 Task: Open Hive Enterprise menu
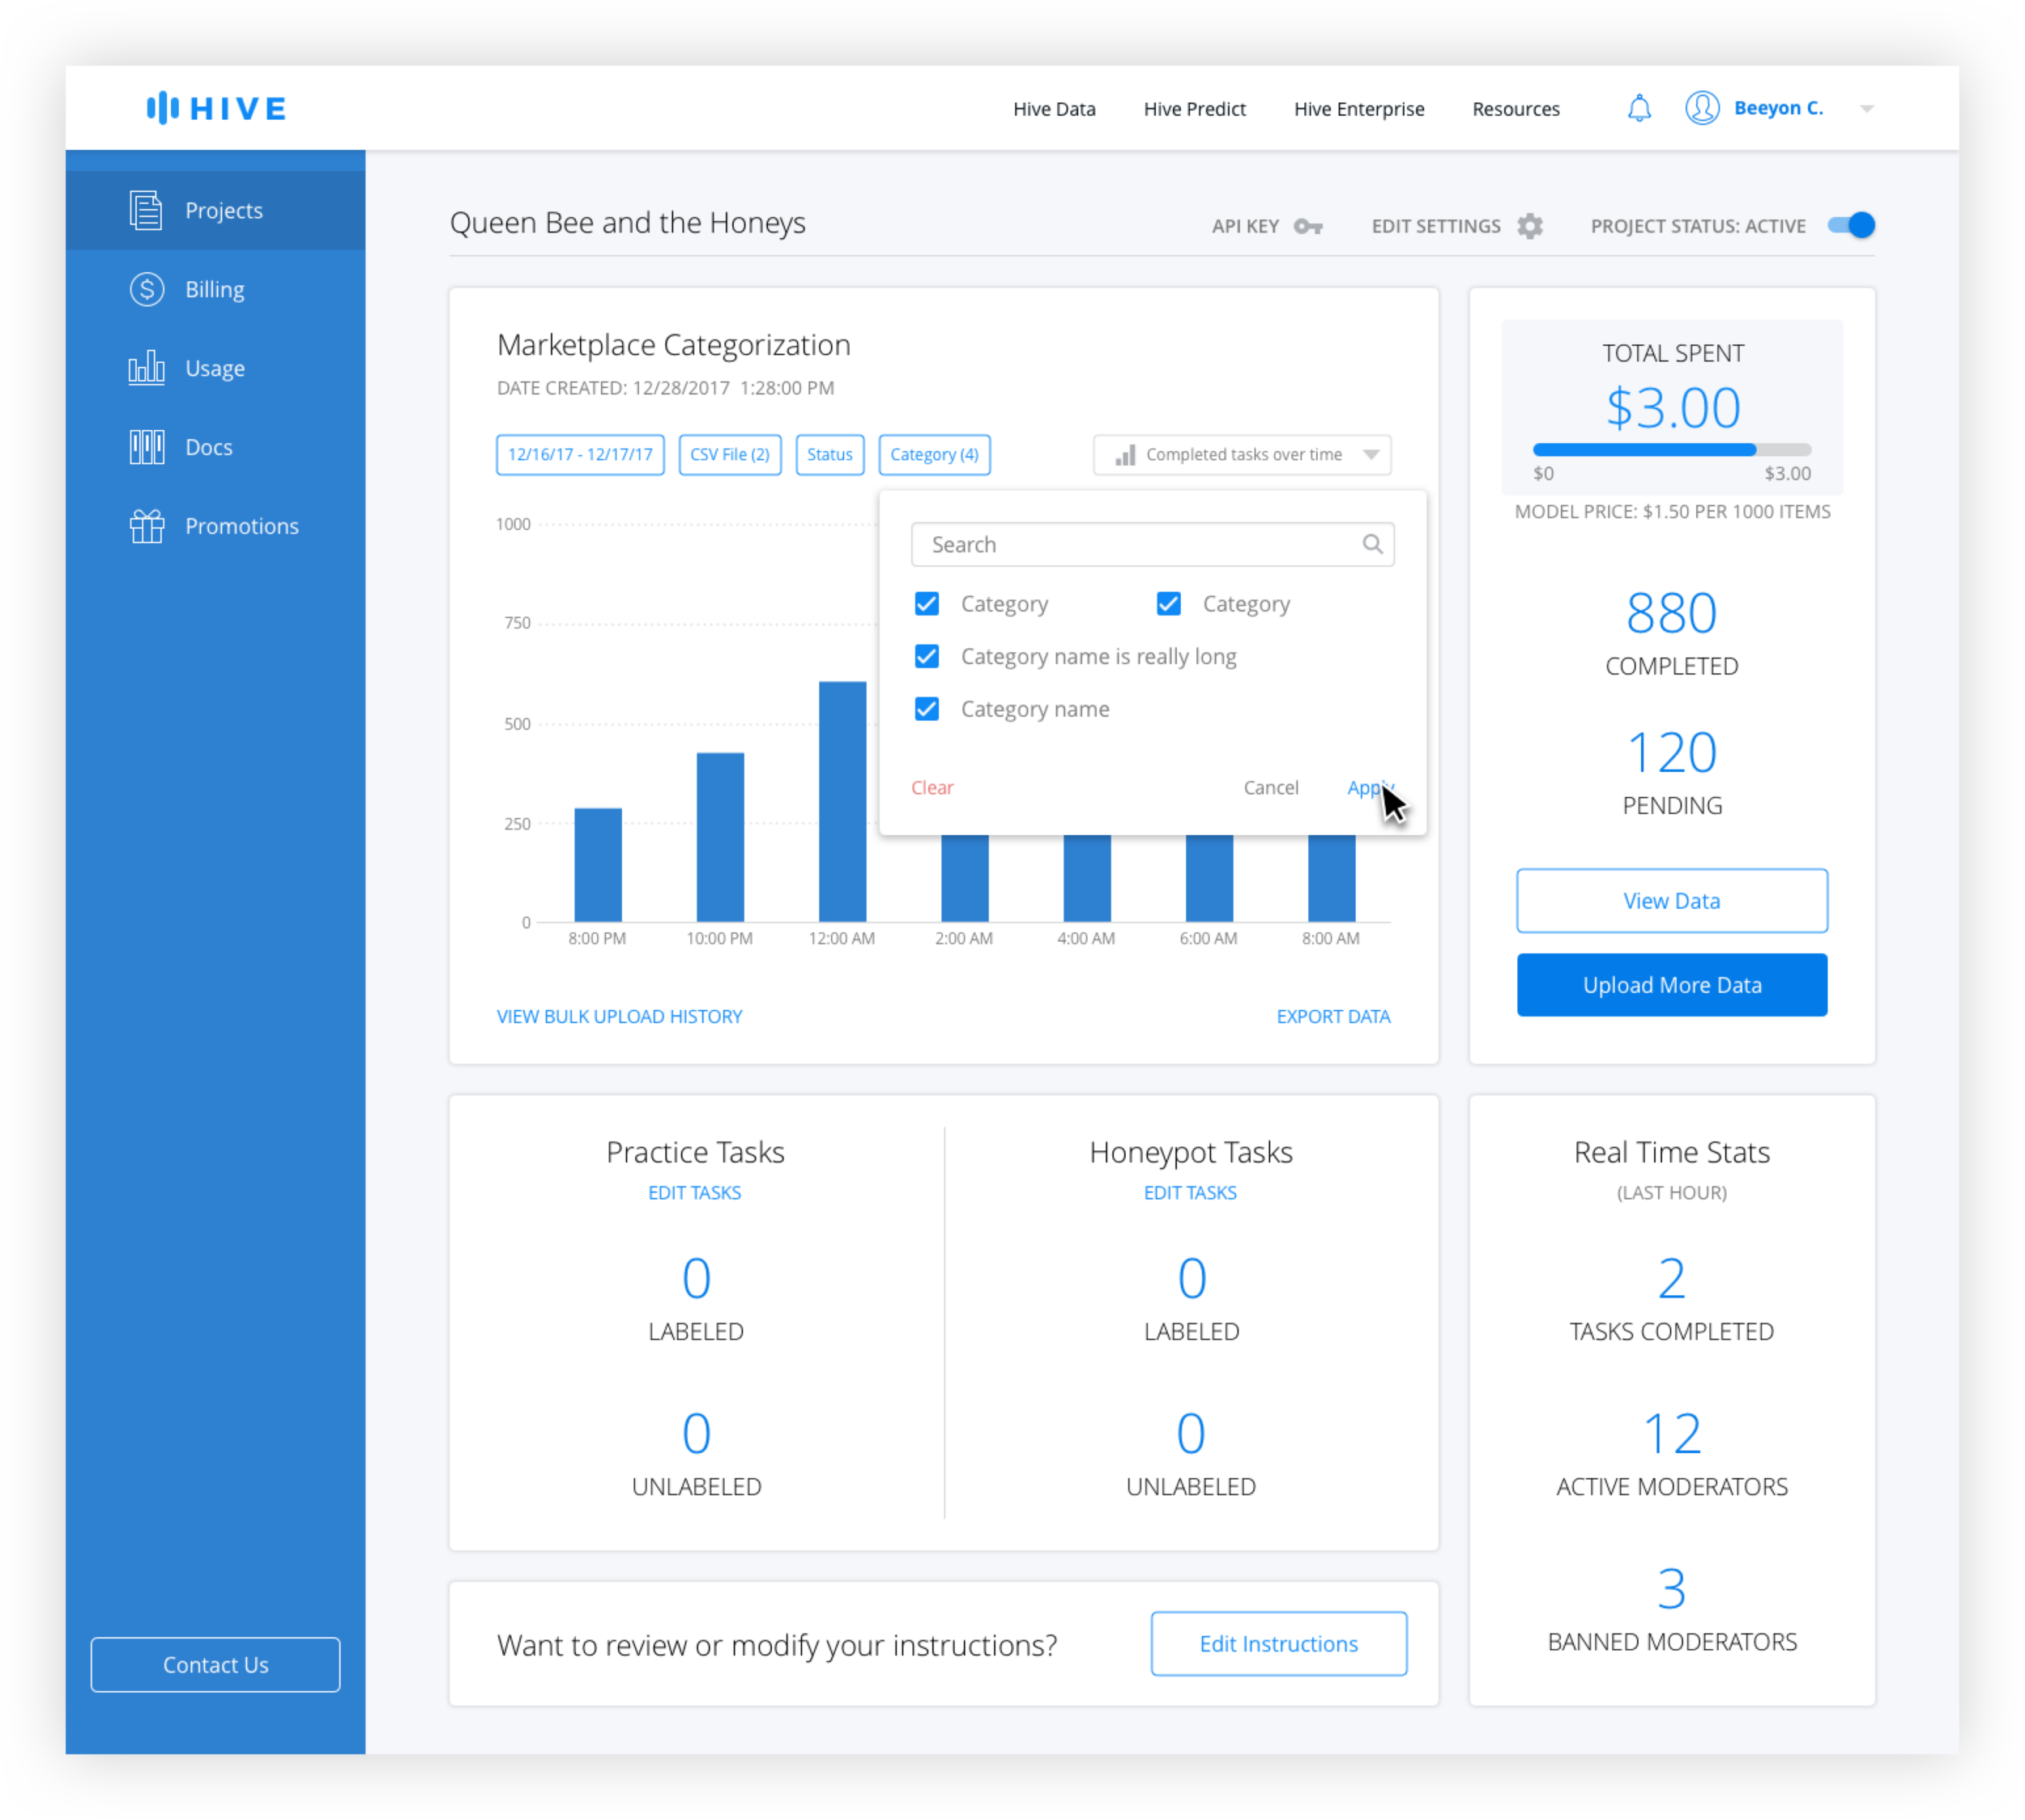(1358, 108)
